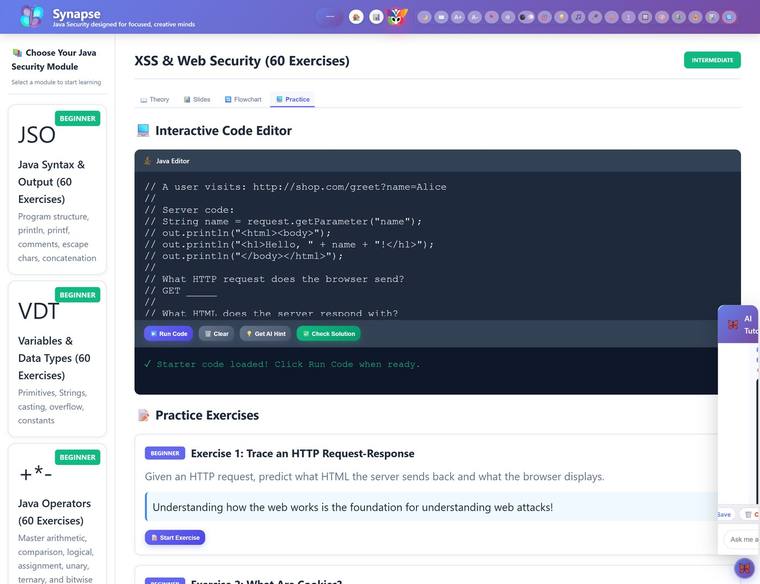Toggle the dark mode switch in header
The width and height of the screenshot is (760, 584).
coord(526,17)
